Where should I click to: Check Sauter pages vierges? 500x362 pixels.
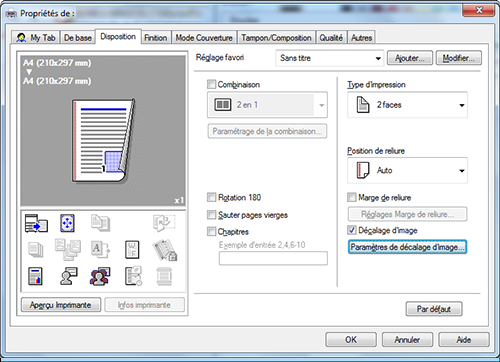[211, 215]
